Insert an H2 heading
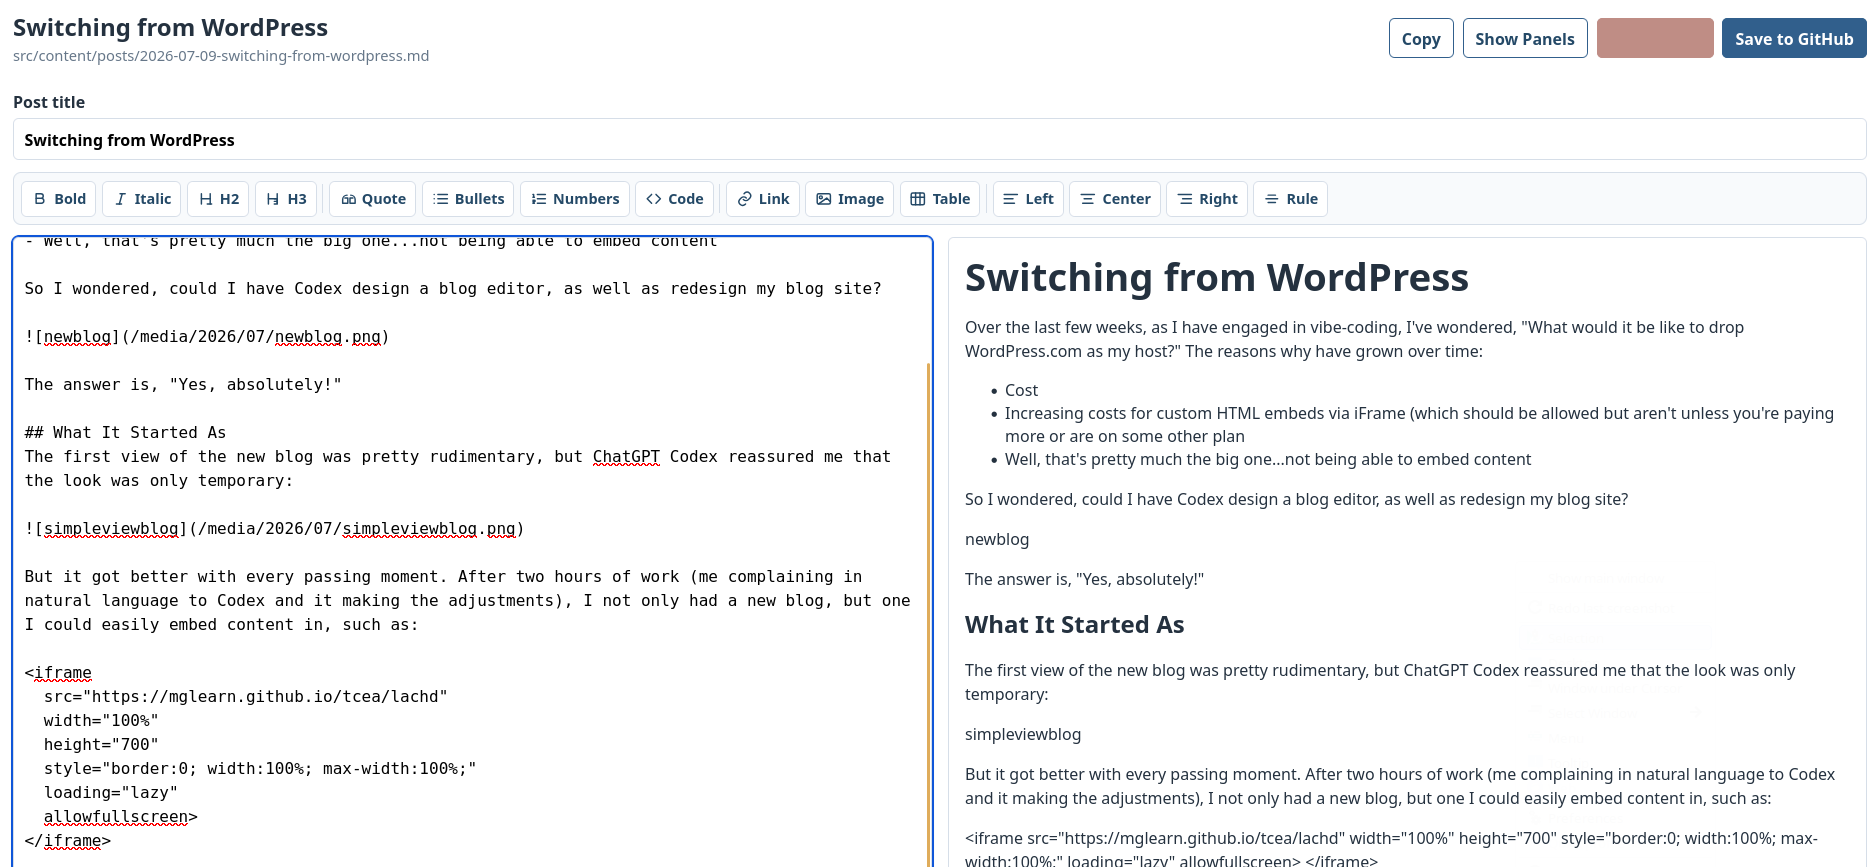The image size is (1873, 867). click(219, 199)
